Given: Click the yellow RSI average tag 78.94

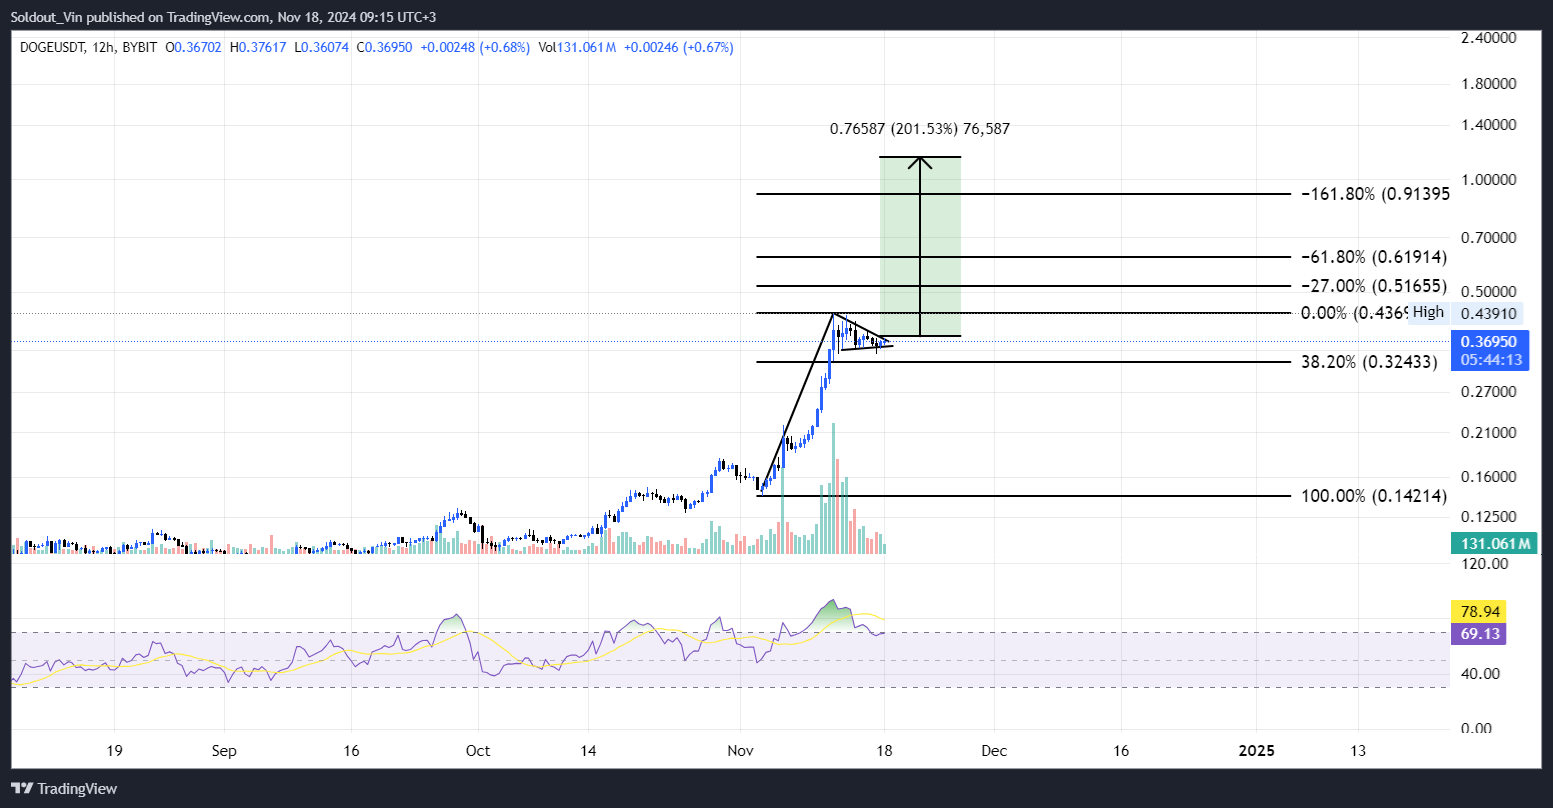Looking at the screenshot, I should (1478, 611).
